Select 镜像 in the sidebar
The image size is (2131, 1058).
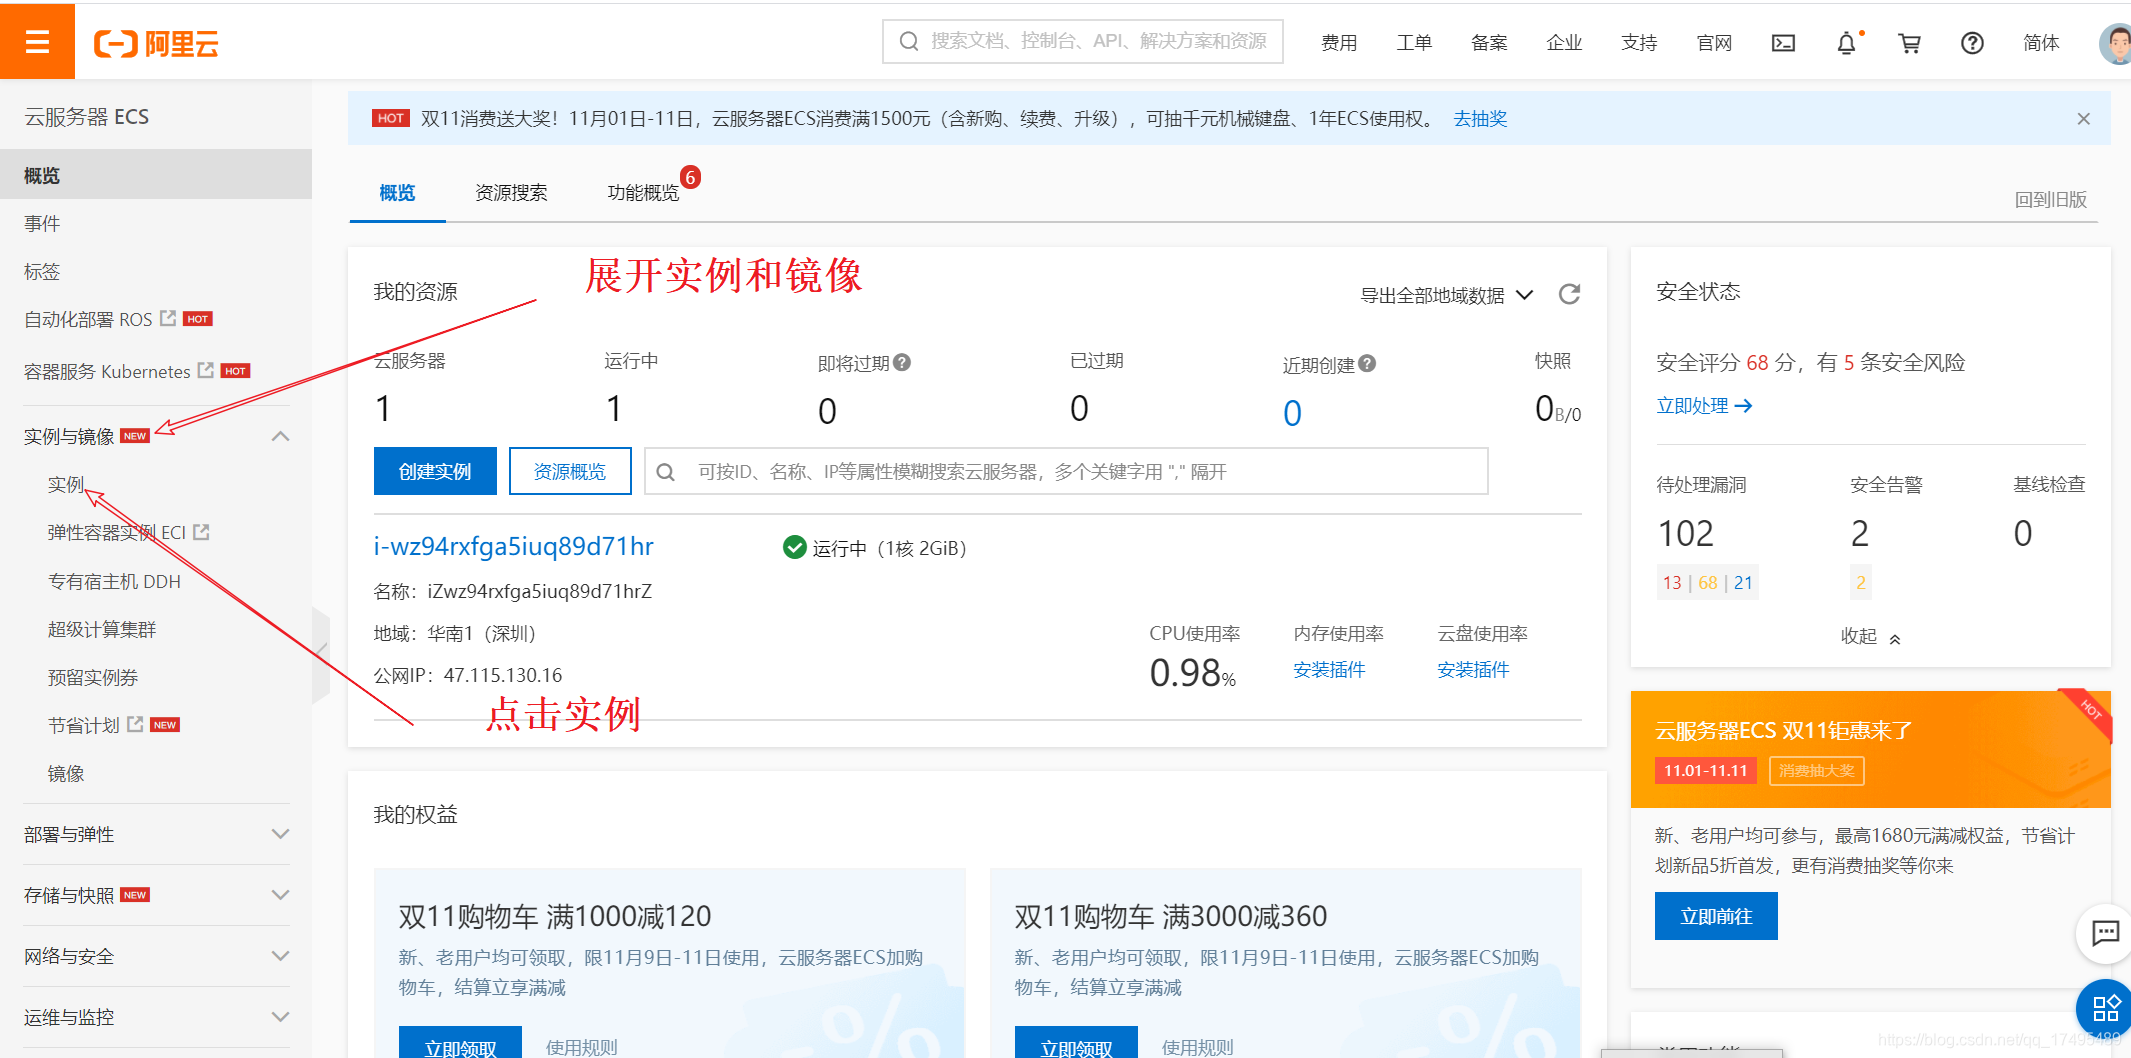coord(66,773)
